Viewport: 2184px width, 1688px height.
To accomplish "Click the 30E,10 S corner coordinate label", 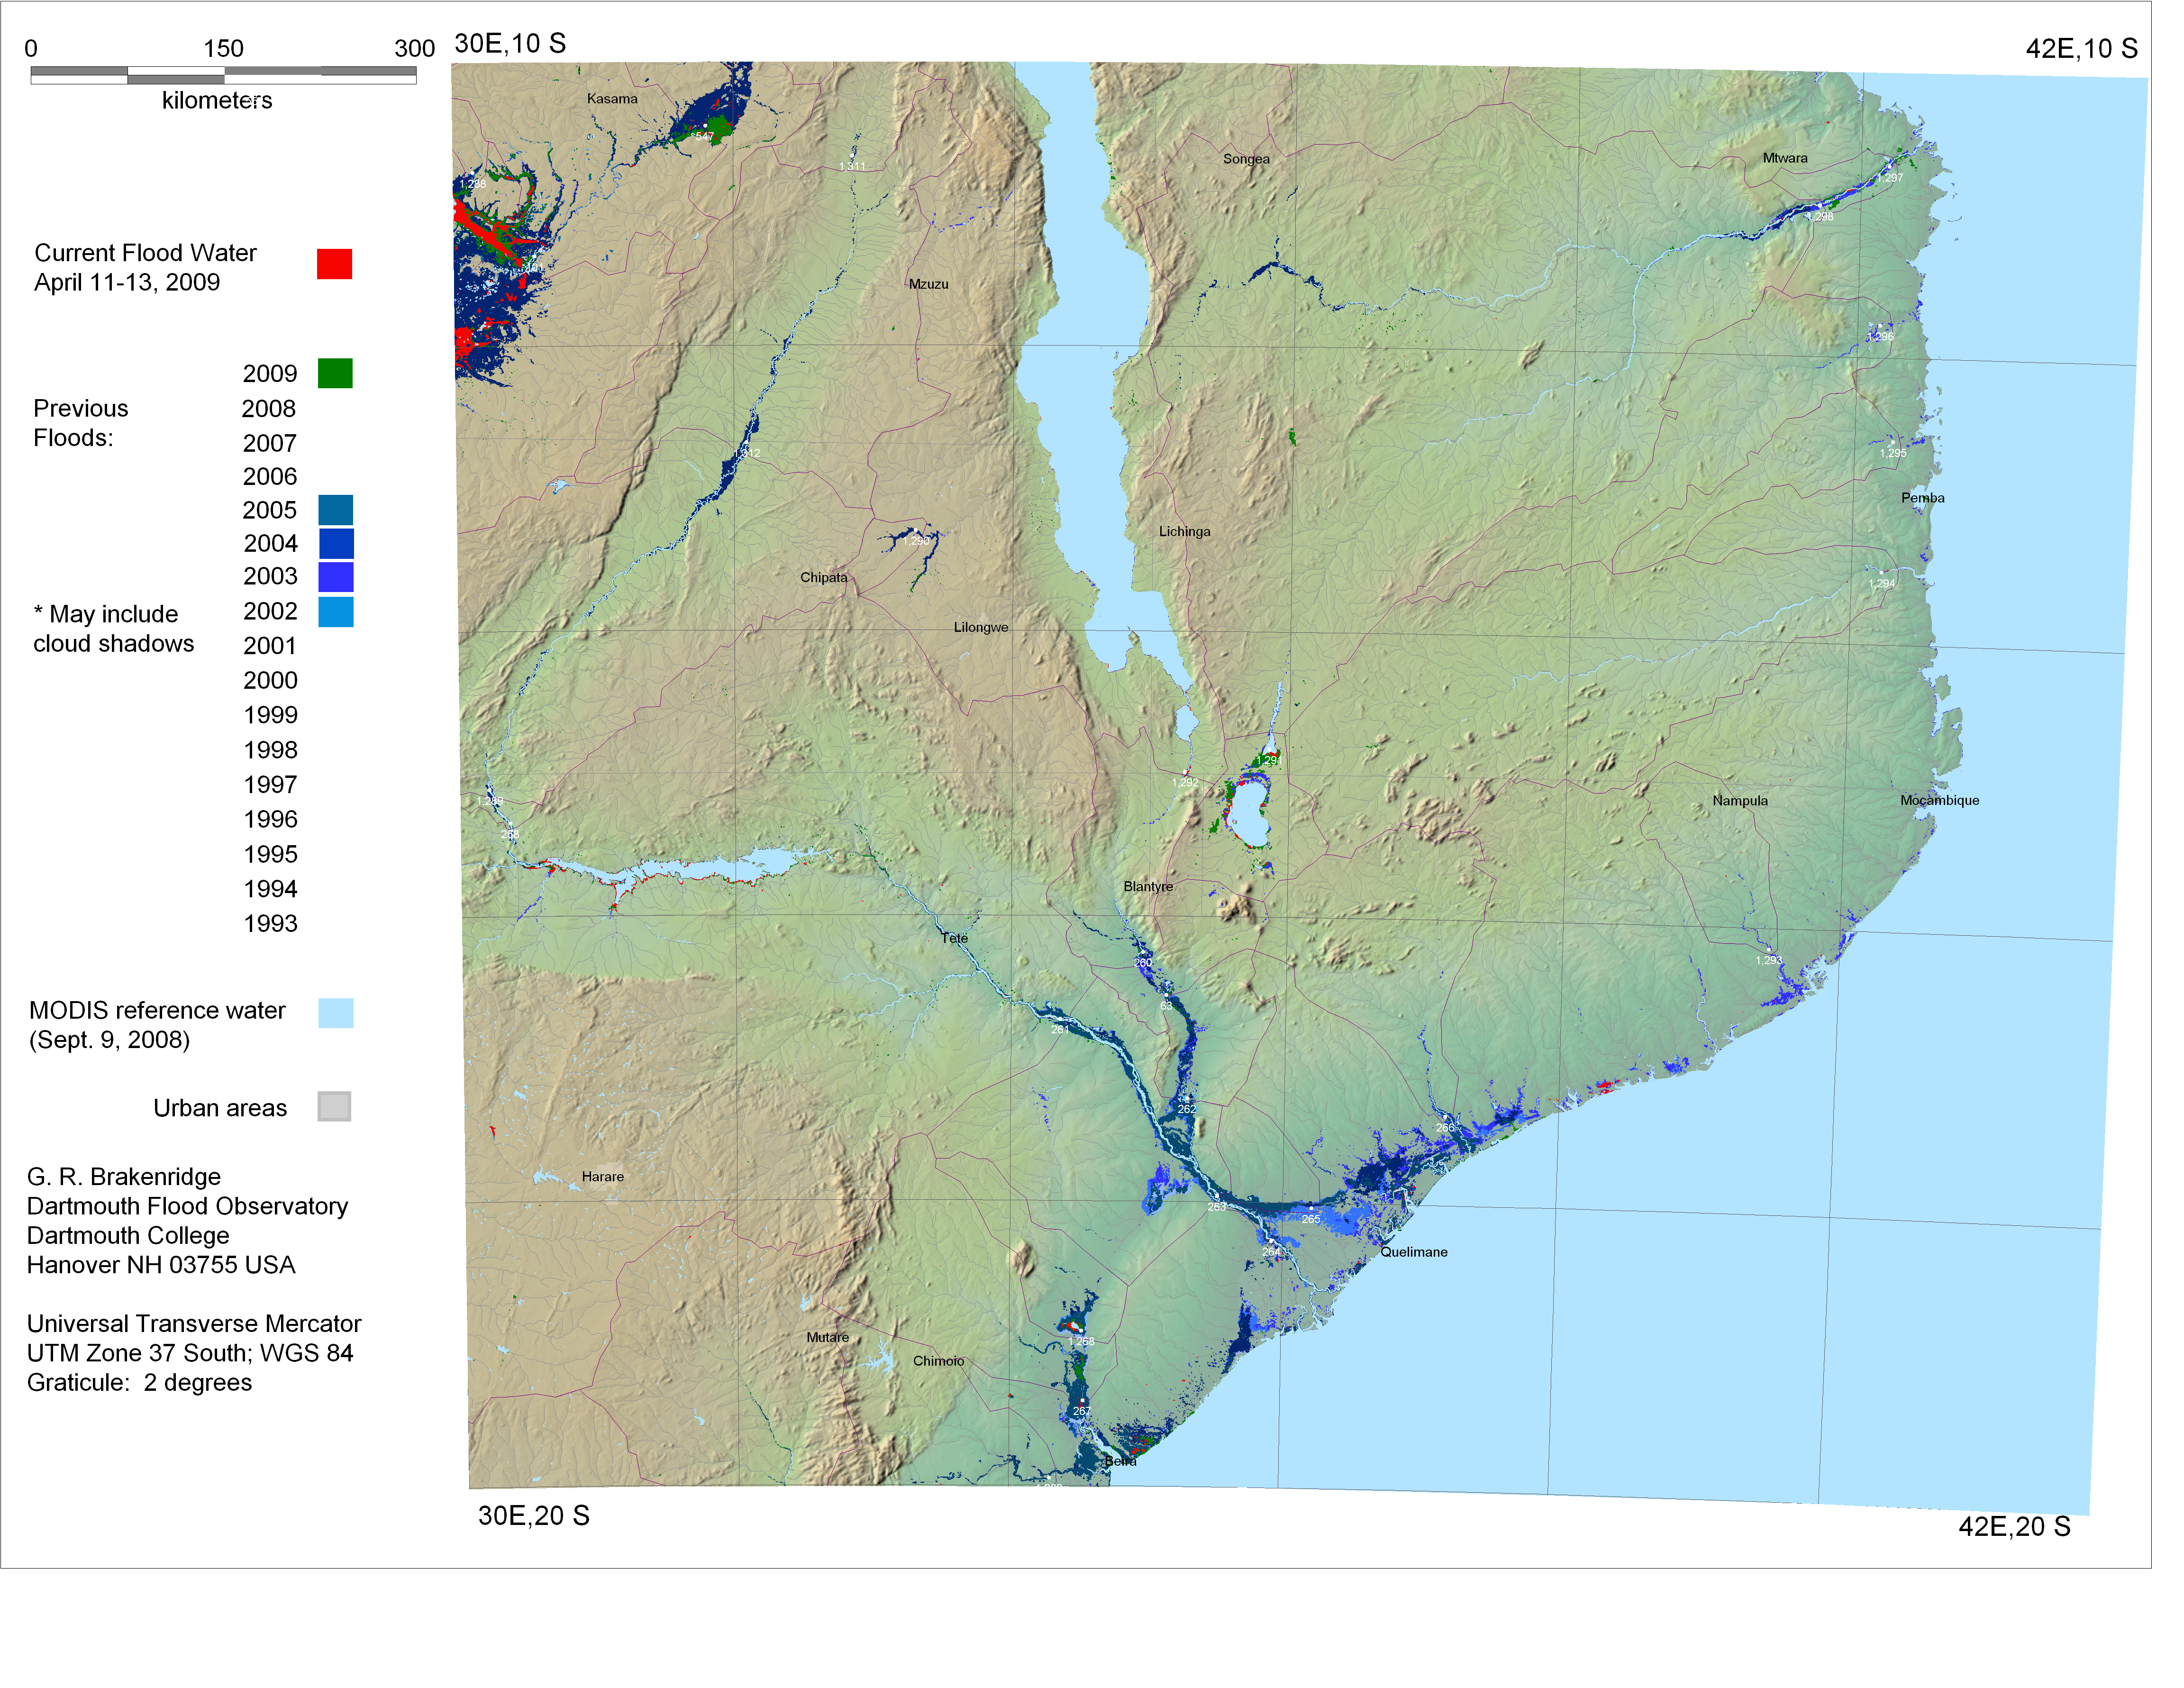I will pyautogui.click(x=510, y=43).
